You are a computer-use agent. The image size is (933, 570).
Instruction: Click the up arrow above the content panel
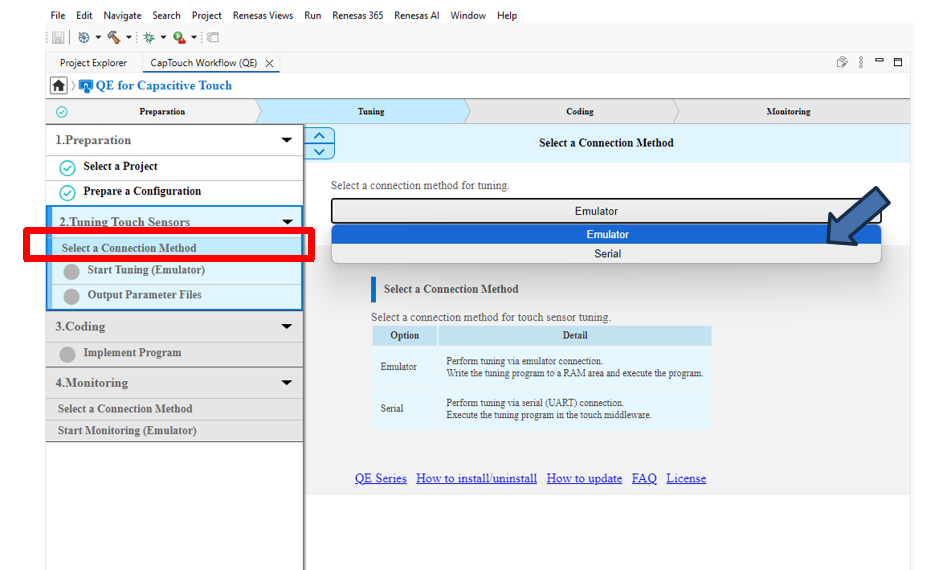coord(318,136)
